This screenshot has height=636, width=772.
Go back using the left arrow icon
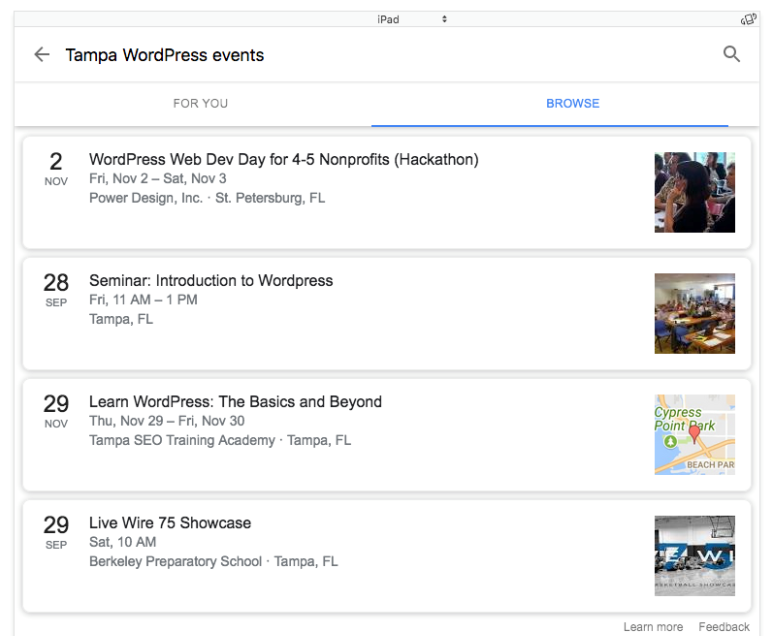(x=42, y=54)
